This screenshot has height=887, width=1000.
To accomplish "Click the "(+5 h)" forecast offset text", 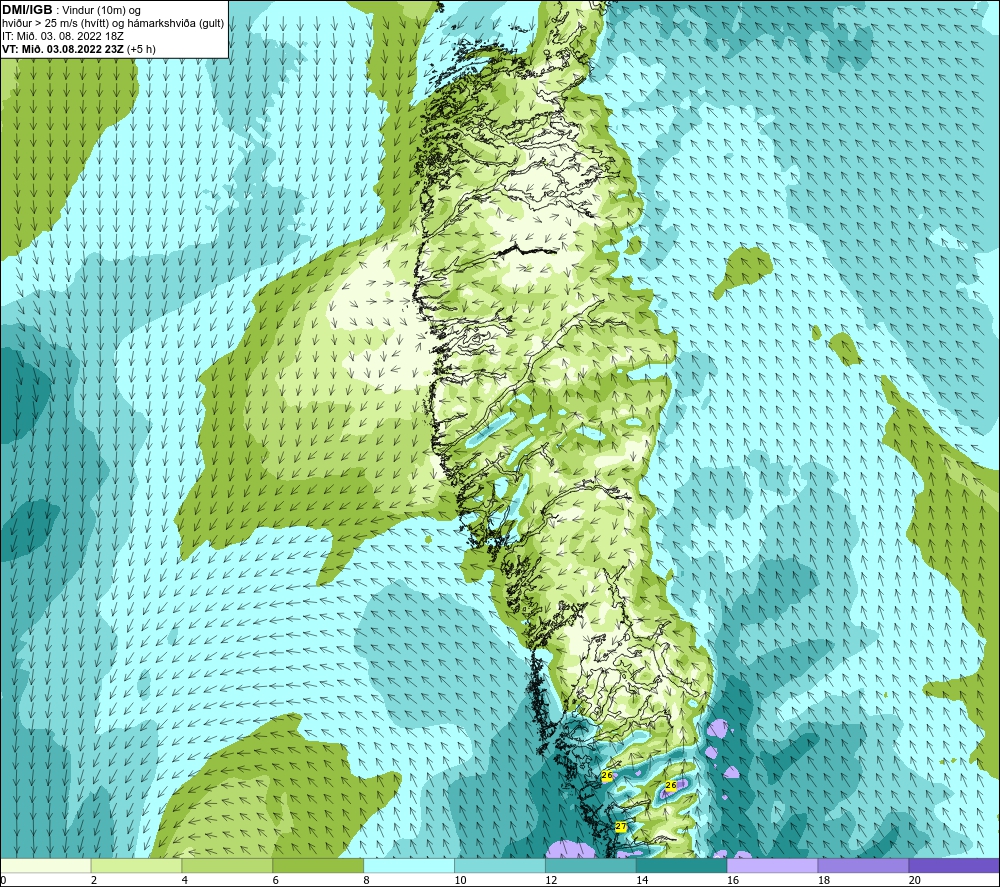I will click(x=141, y=49).
